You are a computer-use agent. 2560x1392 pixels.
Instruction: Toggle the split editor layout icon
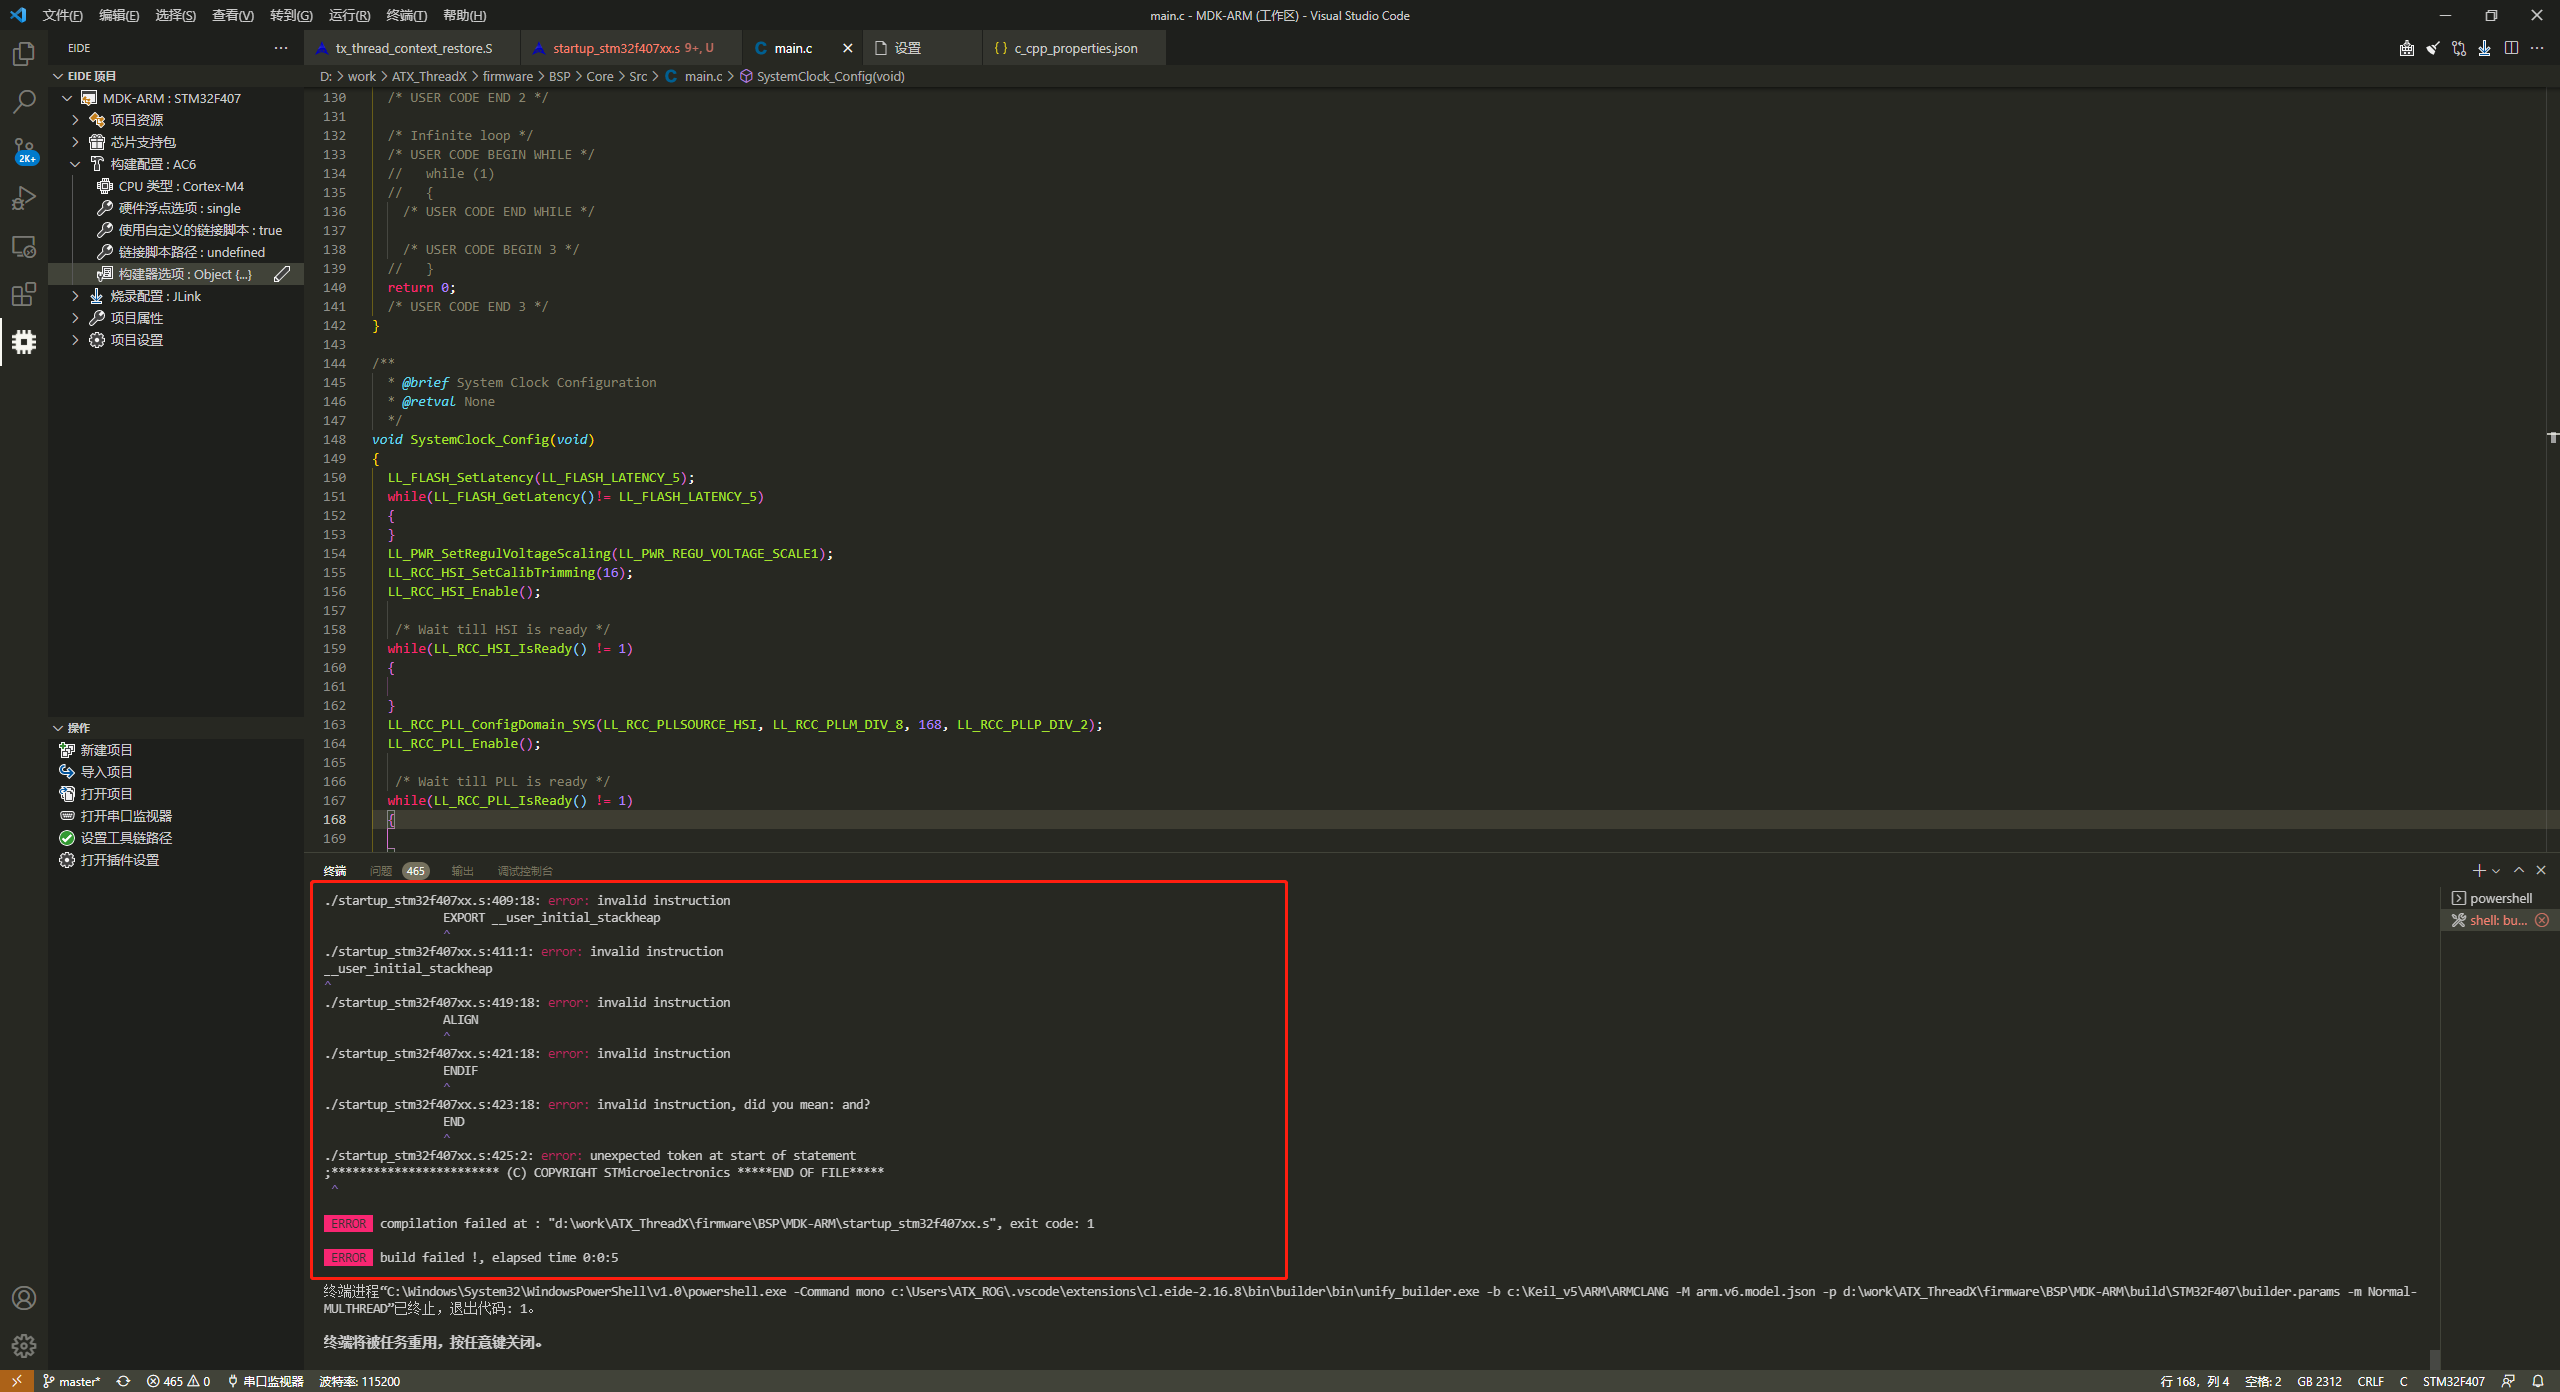tap(2511, 48)
